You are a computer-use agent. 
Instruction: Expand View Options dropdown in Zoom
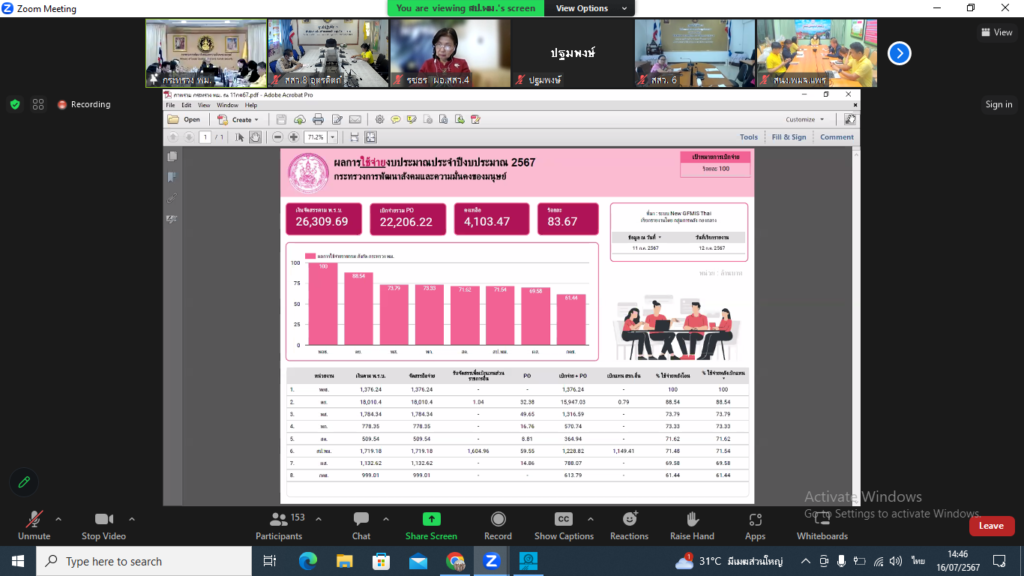[591, 8]
